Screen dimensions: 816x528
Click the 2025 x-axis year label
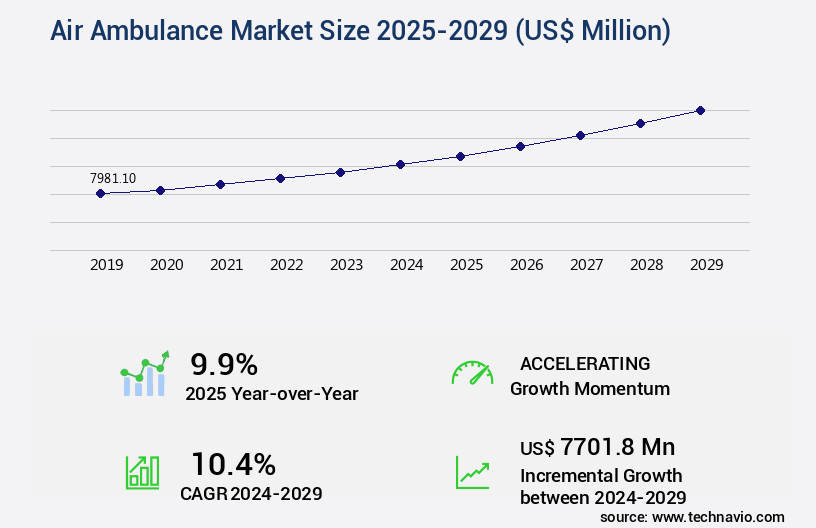click(466, 265)
